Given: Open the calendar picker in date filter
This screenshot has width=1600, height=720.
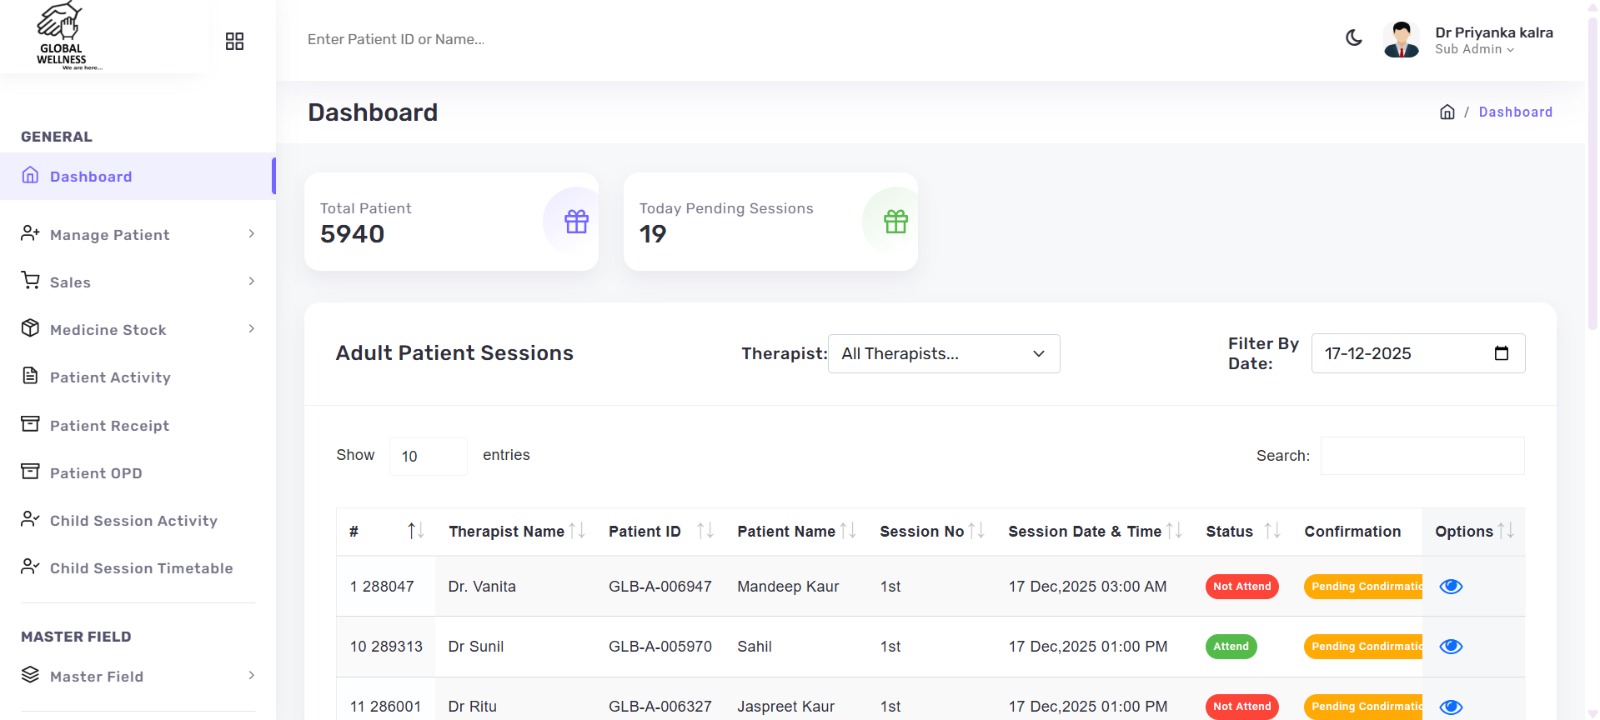Looking at the screenshot, I should point(1501,353).
